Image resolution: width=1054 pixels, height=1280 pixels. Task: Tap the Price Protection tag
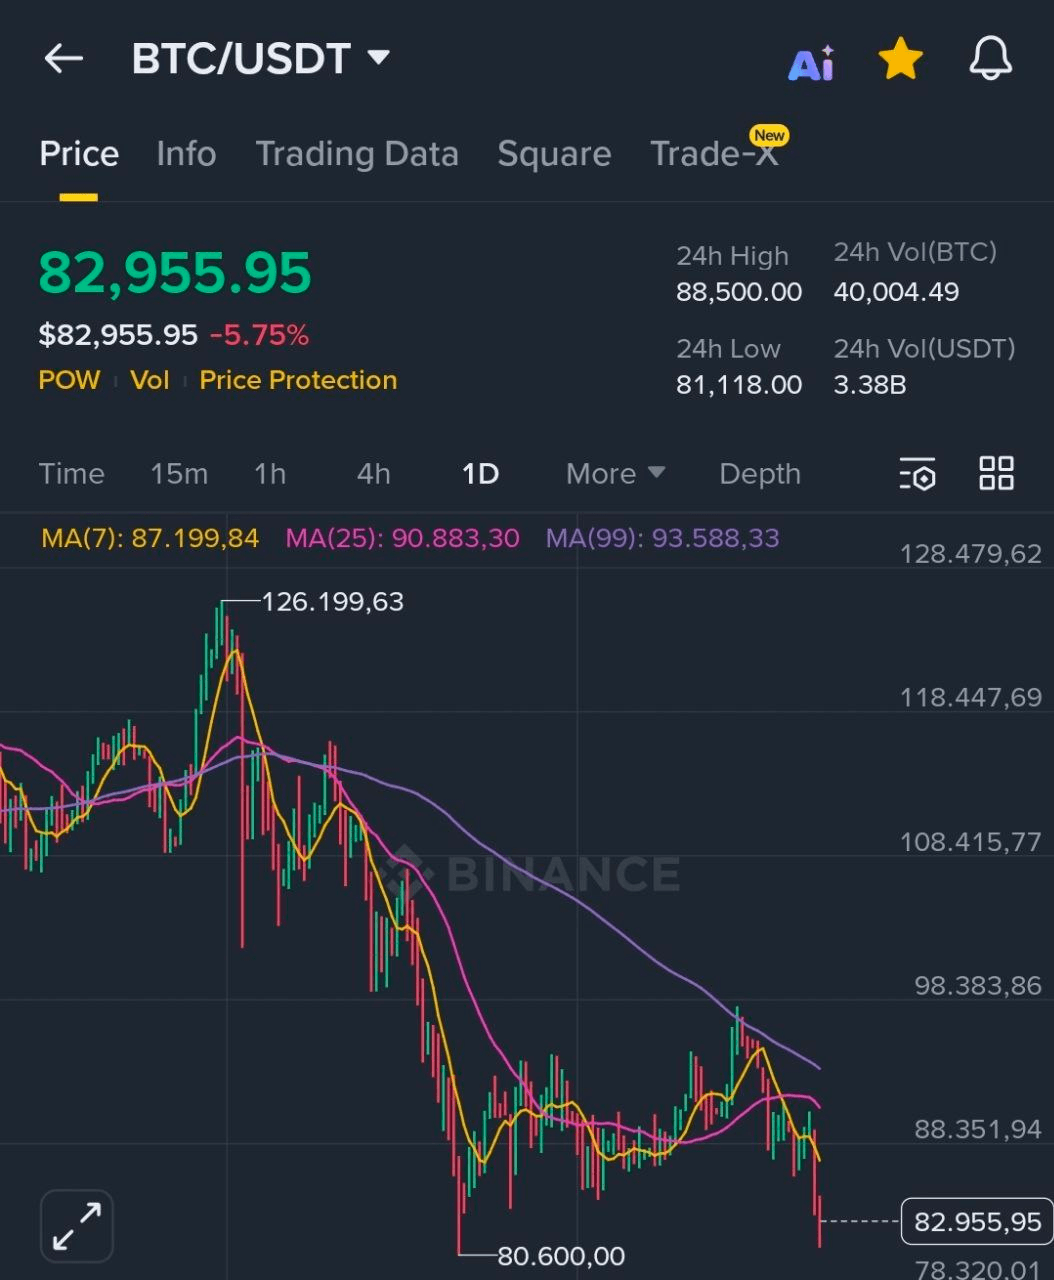point(298,380)
